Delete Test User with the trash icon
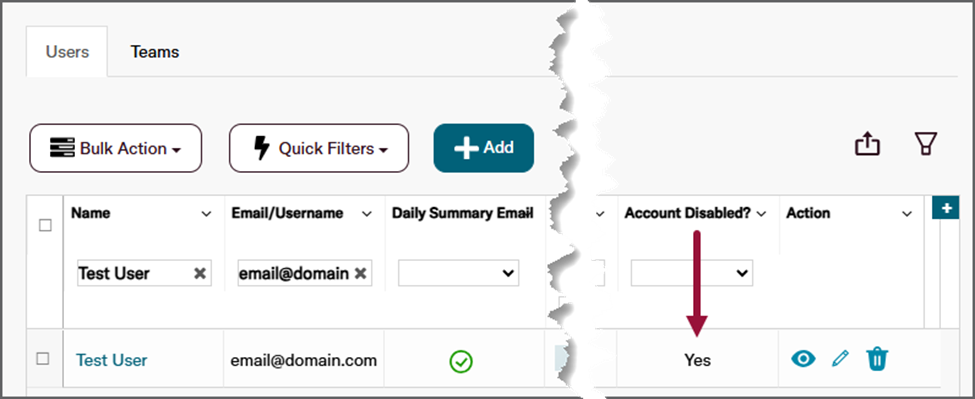This screenshot has width=975, height=399. click(x=877, y=359)
